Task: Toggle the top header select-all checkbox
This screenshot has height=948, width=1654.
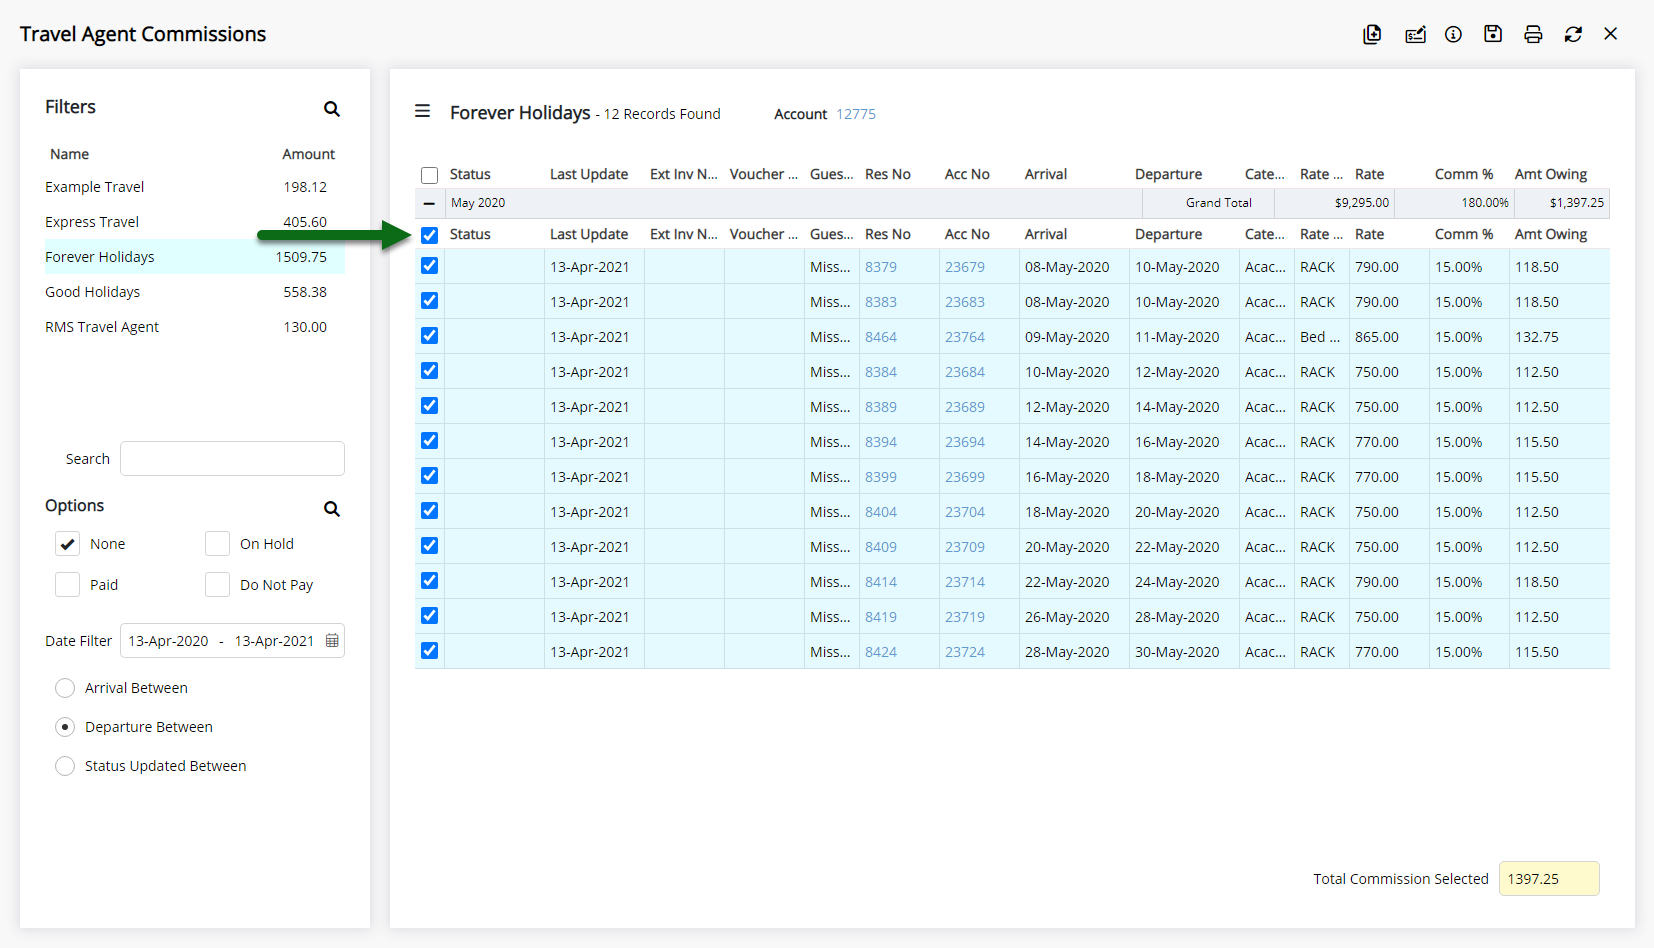Action: pos(430,175)
